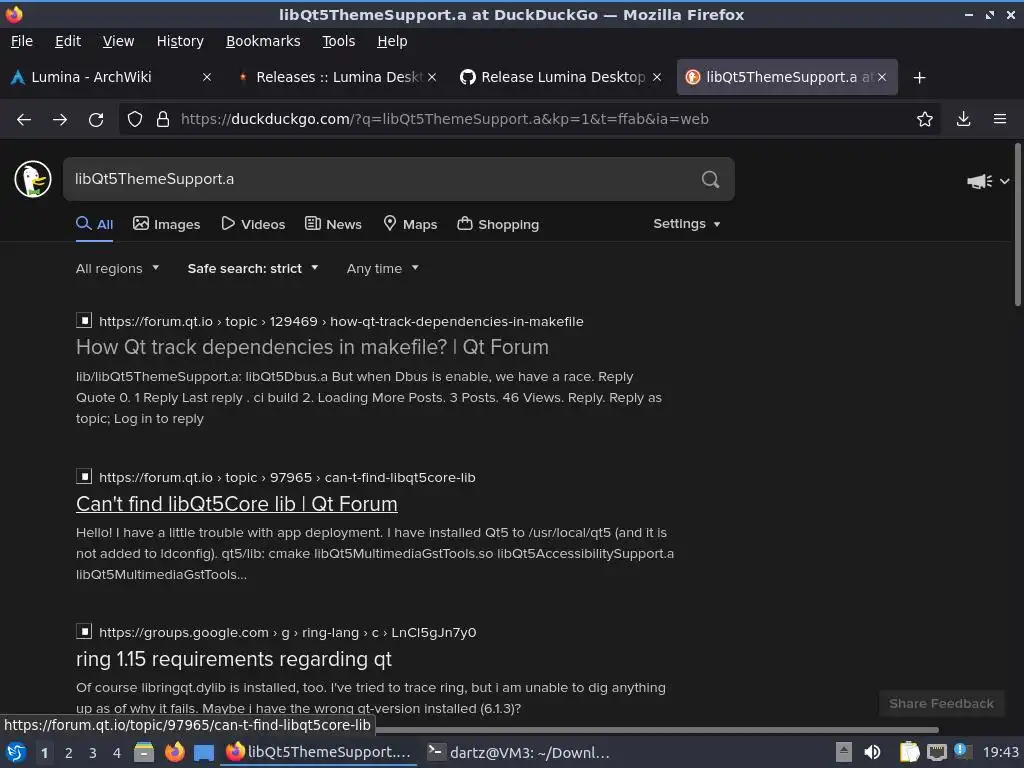Select the Images search category
Viewport: 1024px width, 768px height.
[x=167, y=224]
